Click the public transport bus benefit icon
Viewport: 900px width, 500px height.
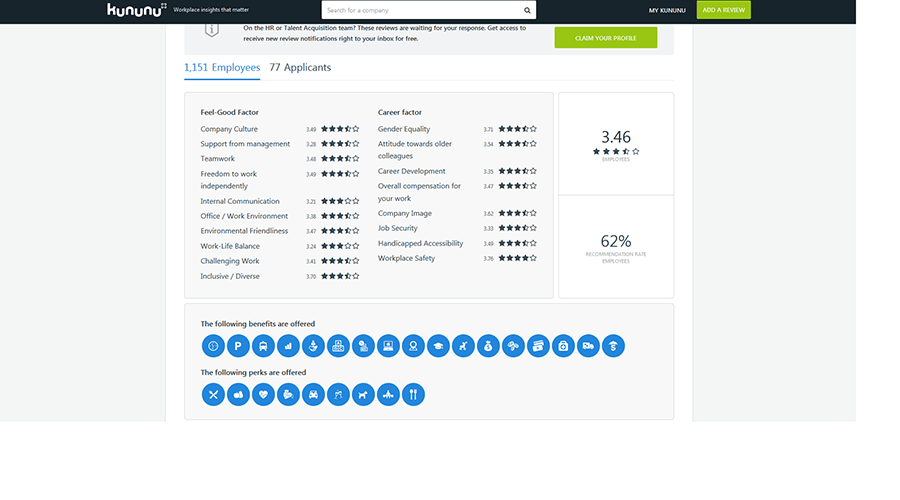263,346
